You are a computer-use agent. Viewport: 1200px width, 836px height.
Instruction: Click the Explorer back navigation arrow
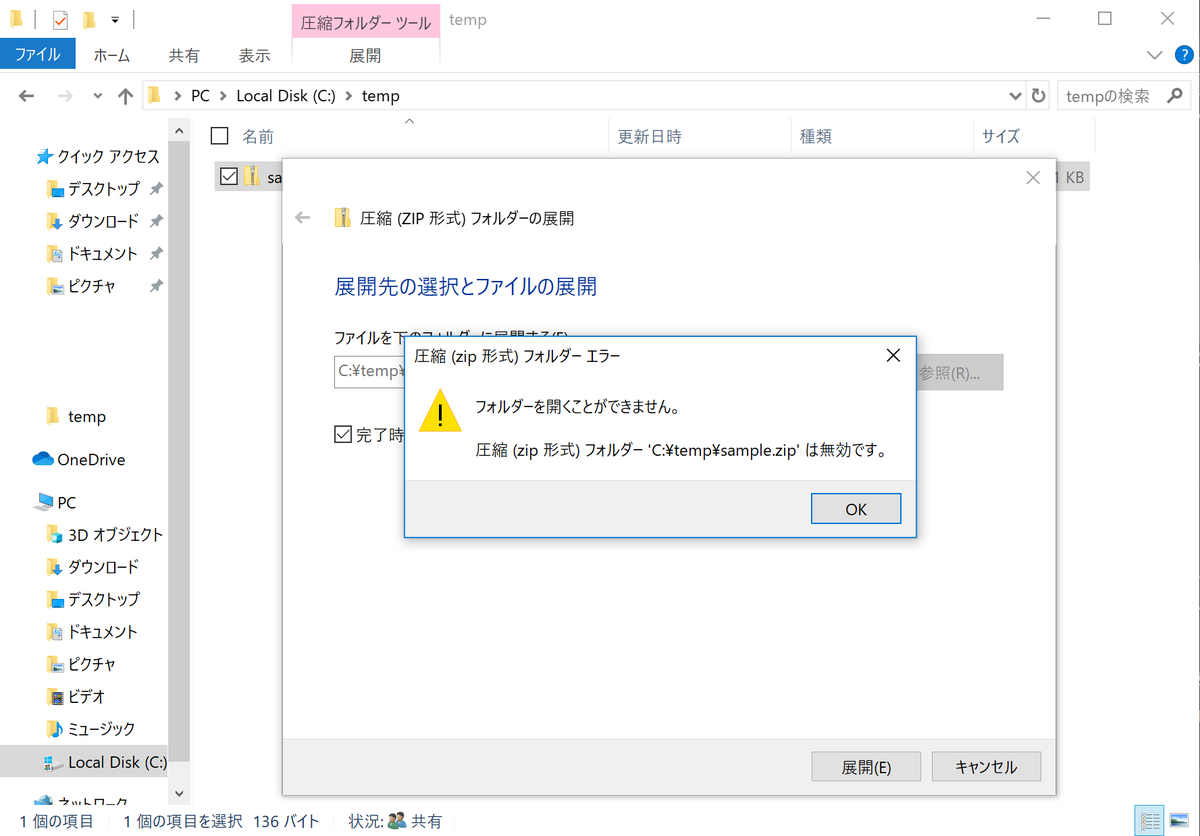point(27,96)
